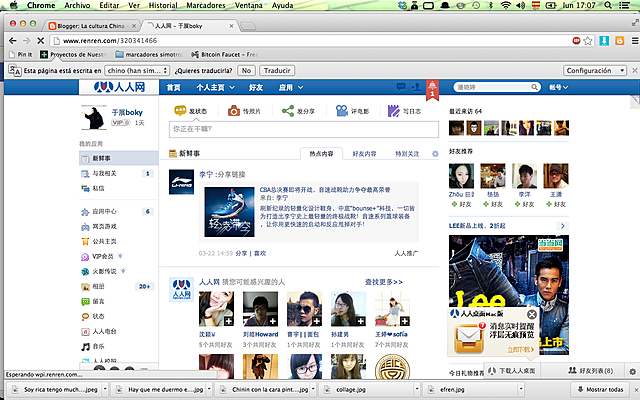640x400 pixels.
Task: Open the chat bar settings gear at bottom right
Action: (632, 371)
